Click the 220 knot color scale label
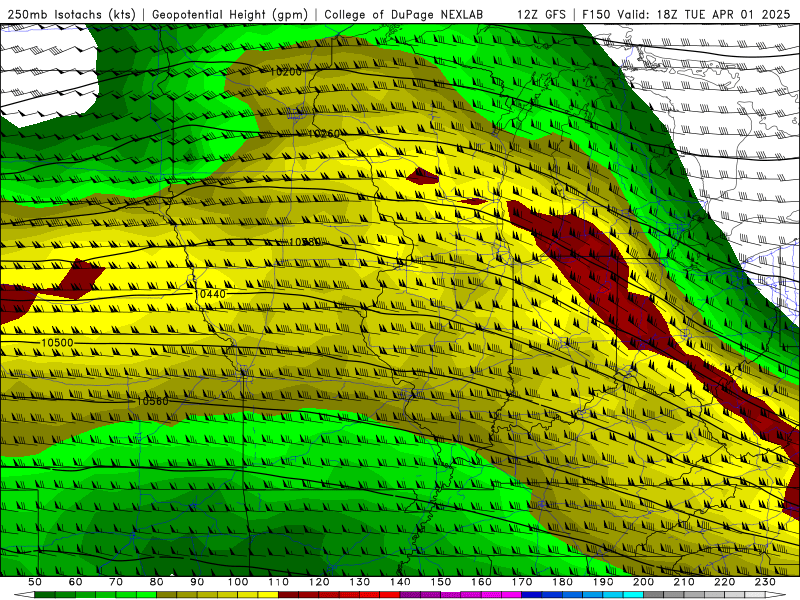The height and width of the screenshot is (600, 800). point(725,582)
